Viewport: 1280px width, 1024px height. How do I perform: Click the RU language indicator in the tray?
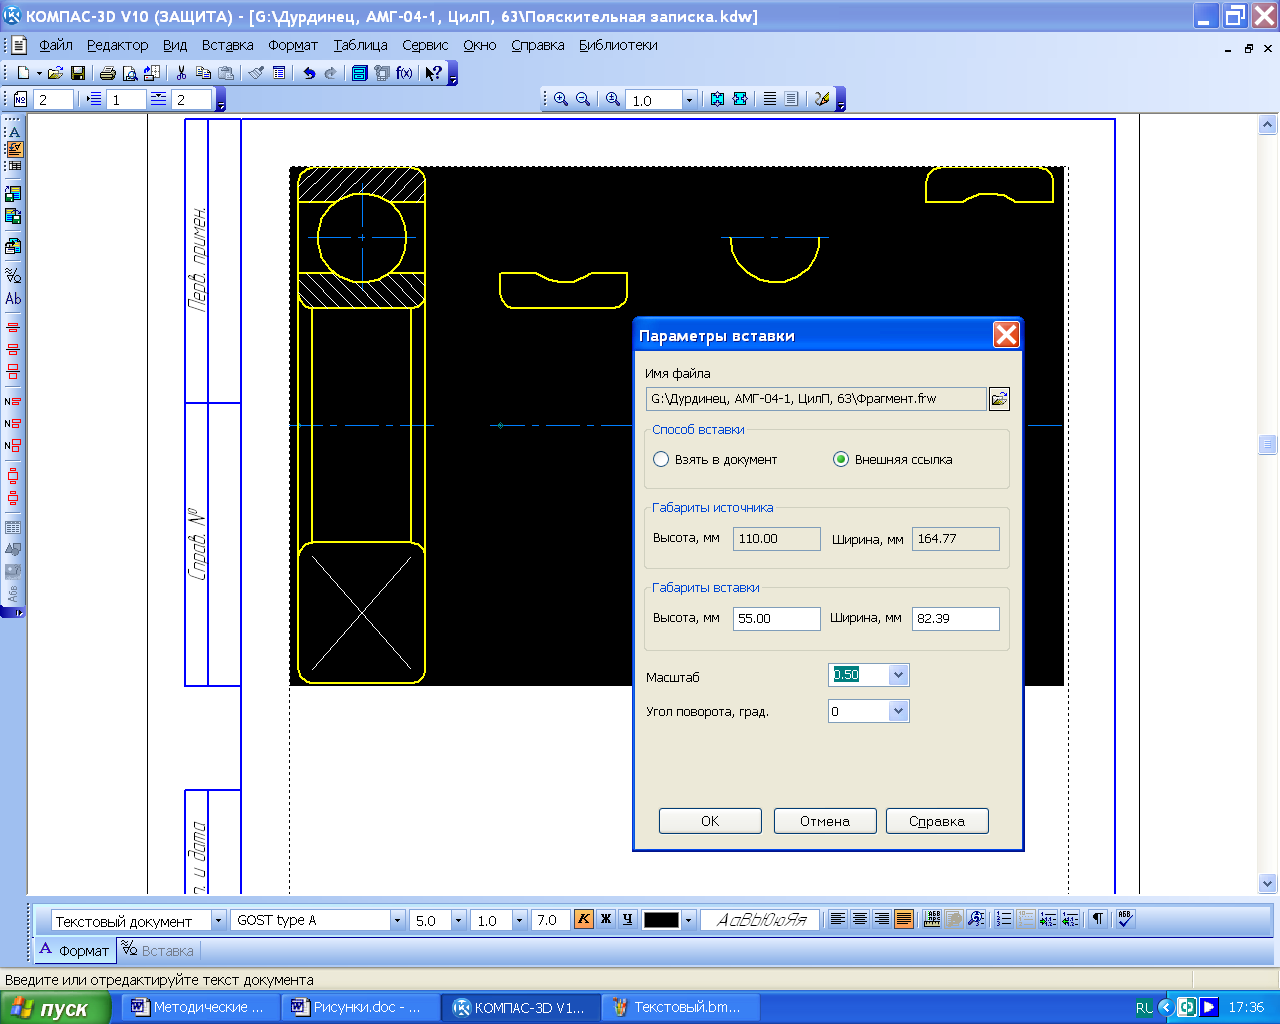(1144, 1008)
